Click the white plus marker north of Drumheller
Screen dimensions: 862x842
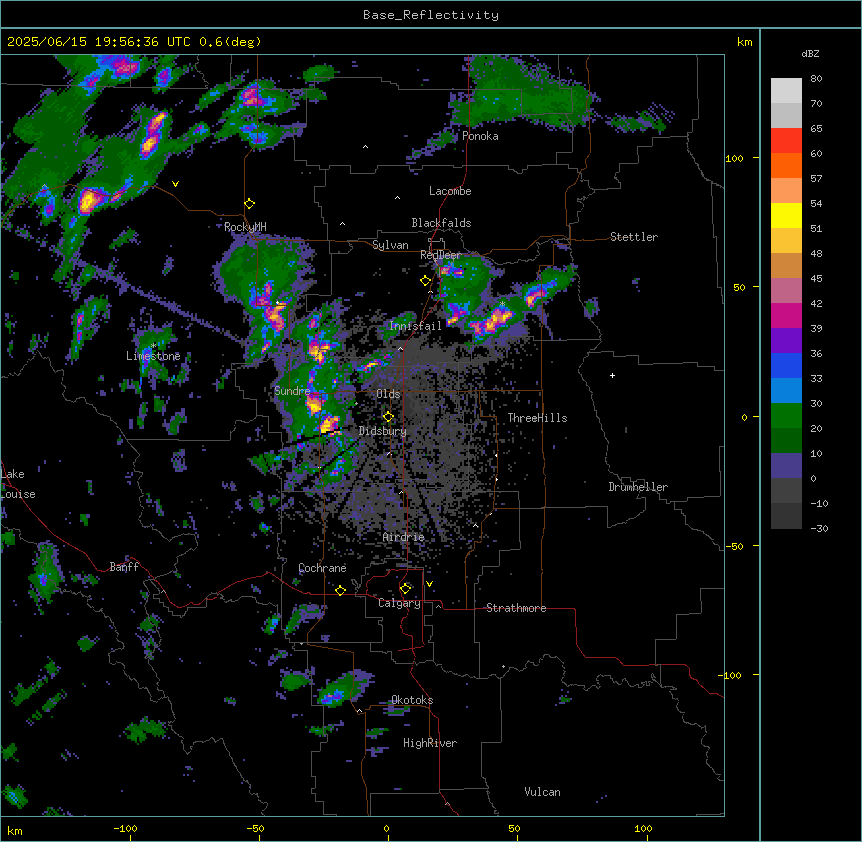click(612, 375)
